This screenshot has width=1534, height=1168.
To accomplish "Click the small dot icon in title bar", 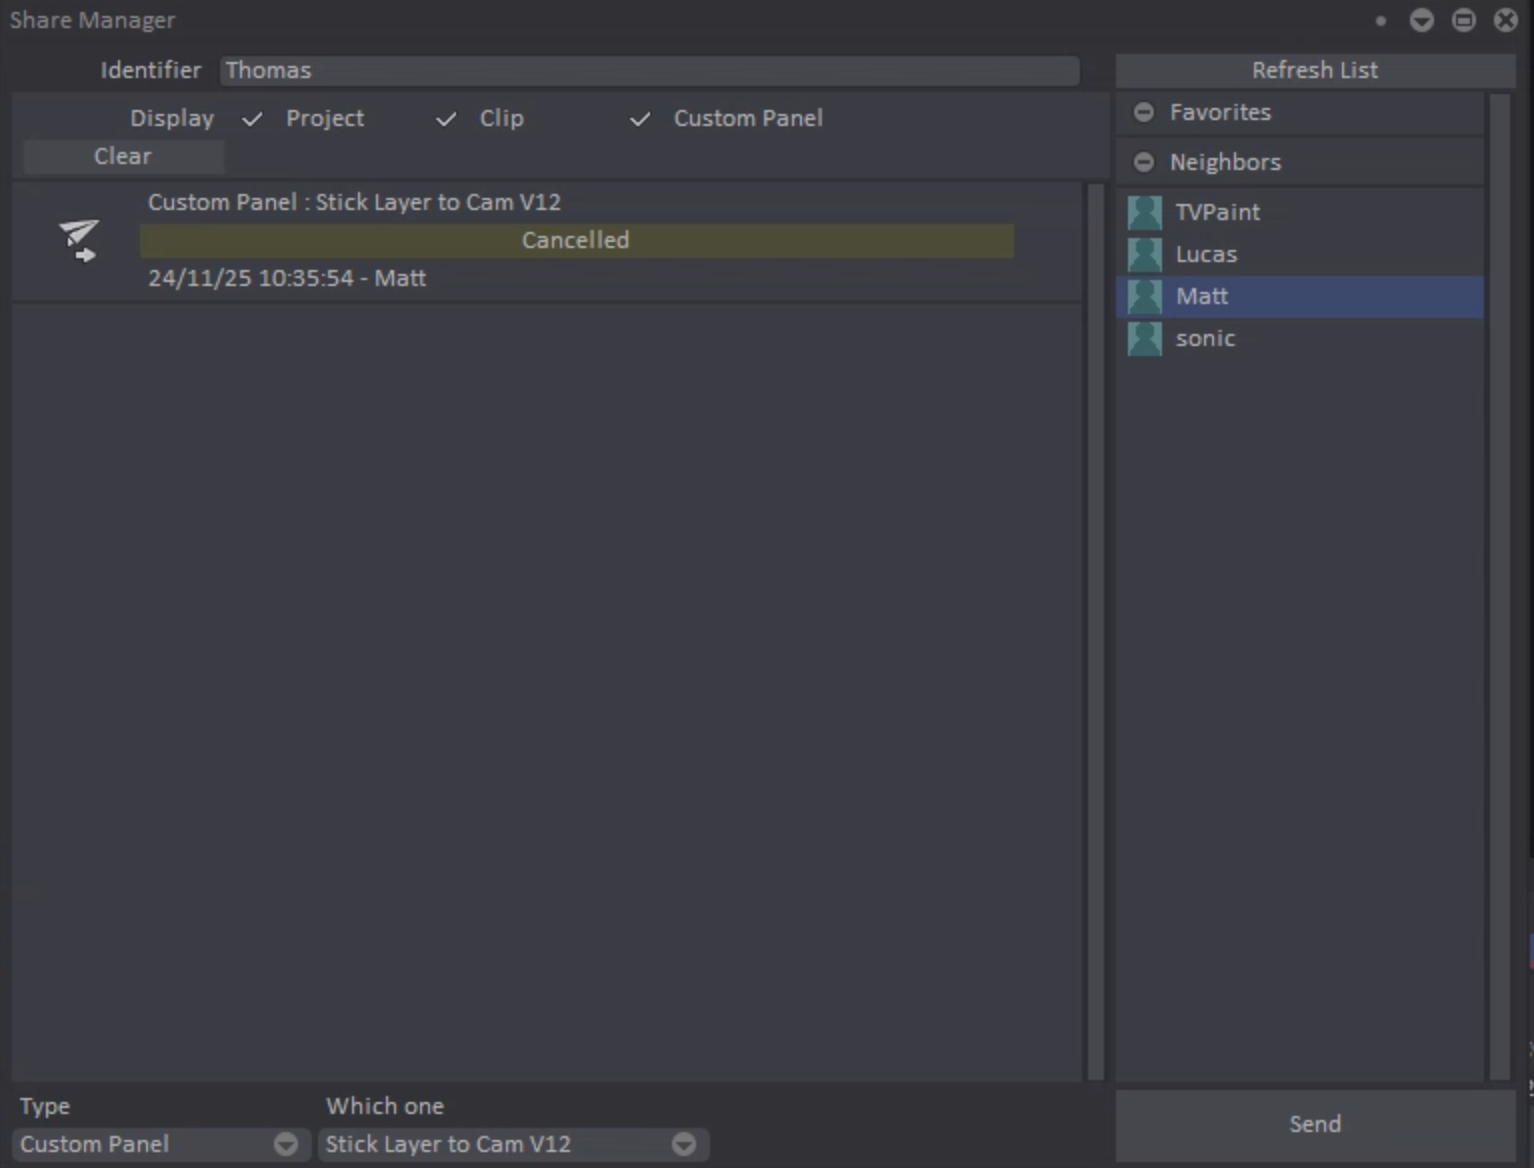I will (x=1381, y=20).
